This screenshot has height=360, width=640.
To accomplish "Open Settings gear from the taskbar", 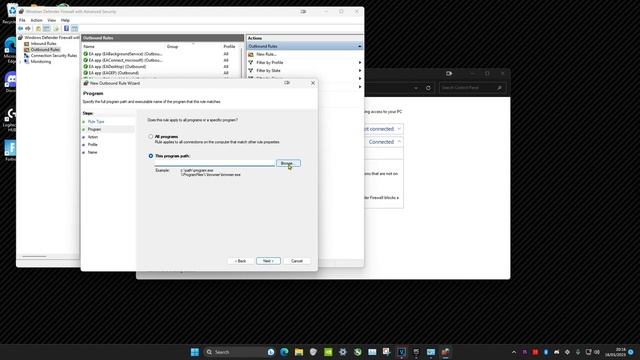I will (343, 352).
